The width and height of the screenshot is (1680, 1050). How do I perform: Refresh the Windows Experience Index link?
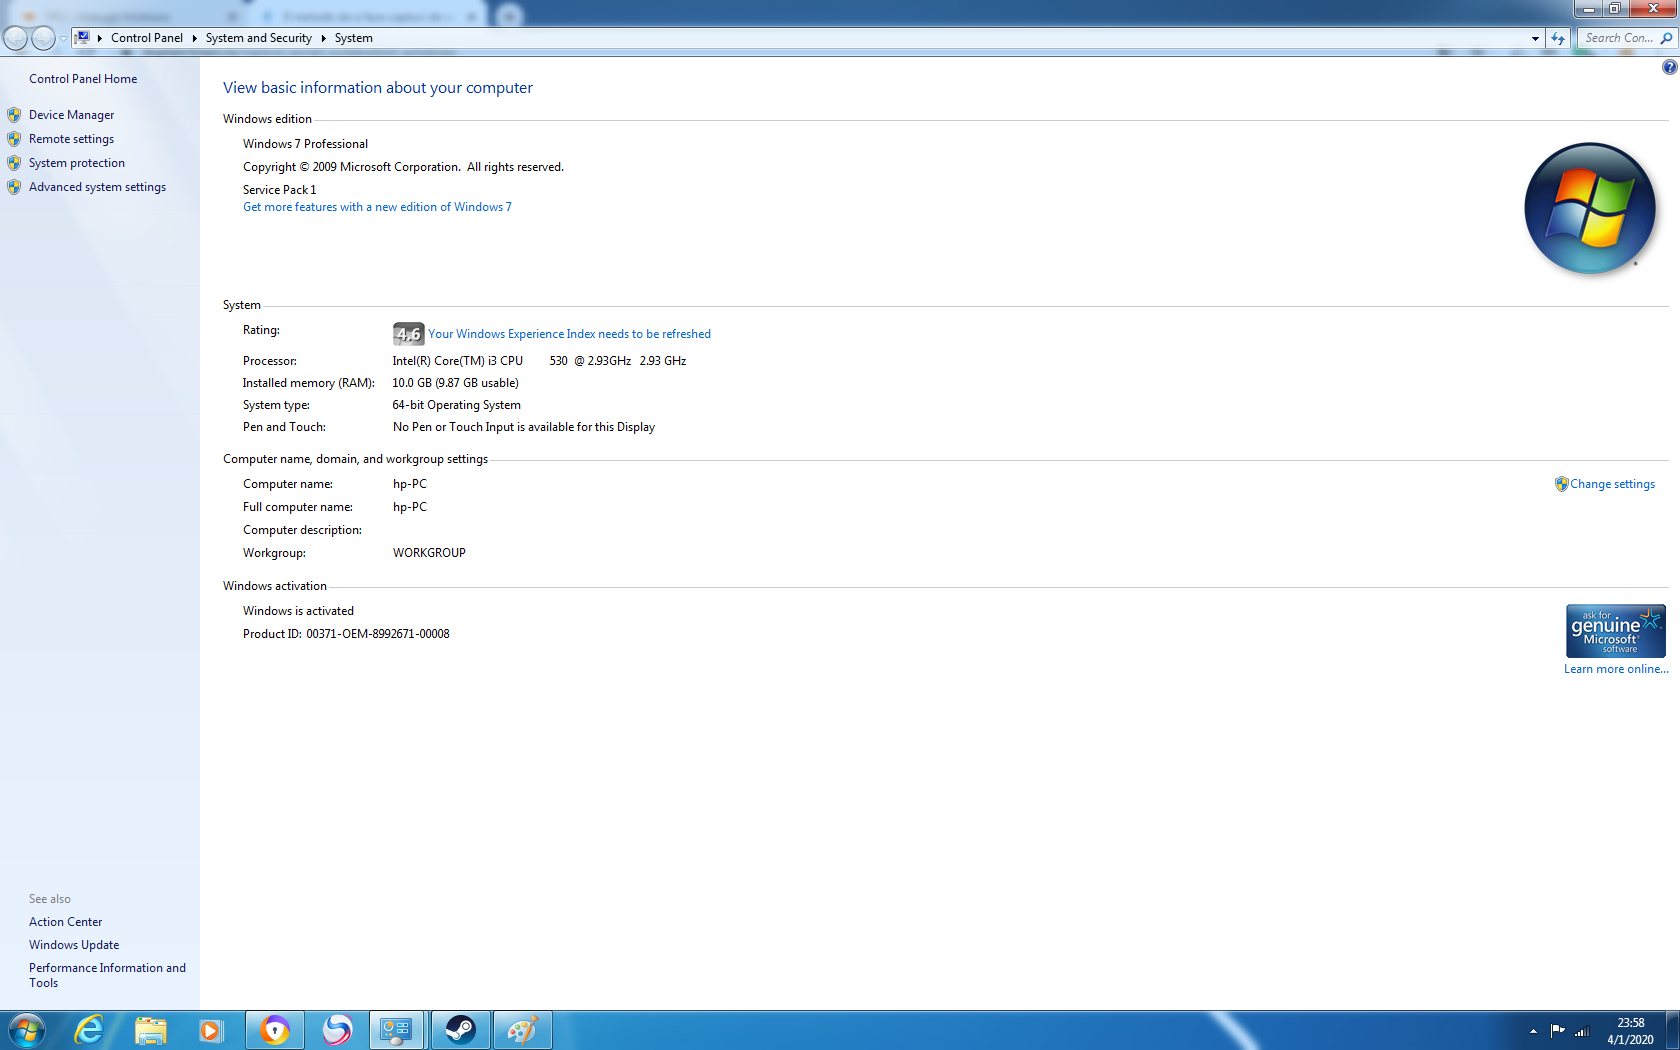pyautogui.click(x=569, y=334)
